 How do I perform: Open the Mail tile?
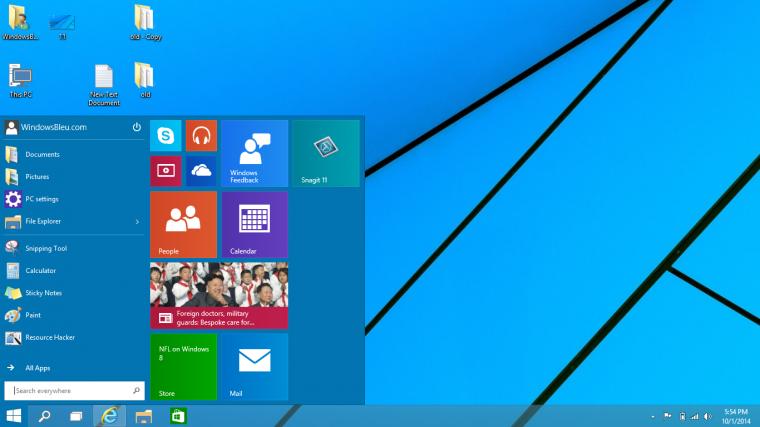pyautogui.click(x=254, y=367)
